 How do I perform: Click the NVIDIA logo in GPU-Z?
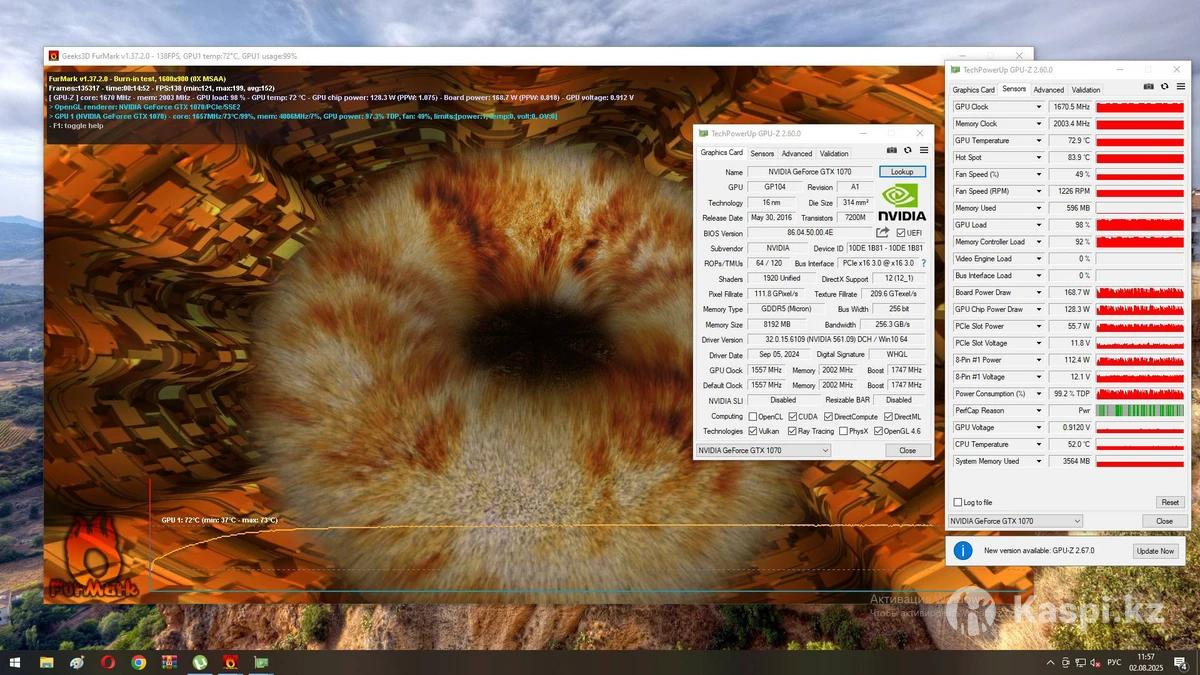[902, 202]
